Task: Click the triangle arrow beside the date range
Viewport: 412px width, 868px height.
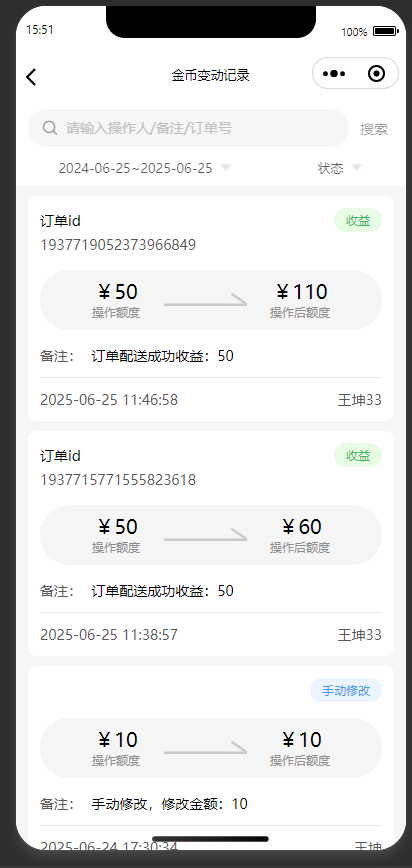Action: [225, 167]
